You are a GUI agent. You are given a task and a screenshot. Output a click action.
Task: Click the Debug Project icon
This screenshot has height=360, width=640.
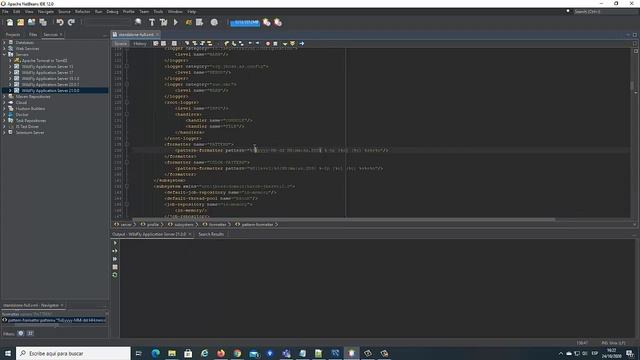pos(188,22)
